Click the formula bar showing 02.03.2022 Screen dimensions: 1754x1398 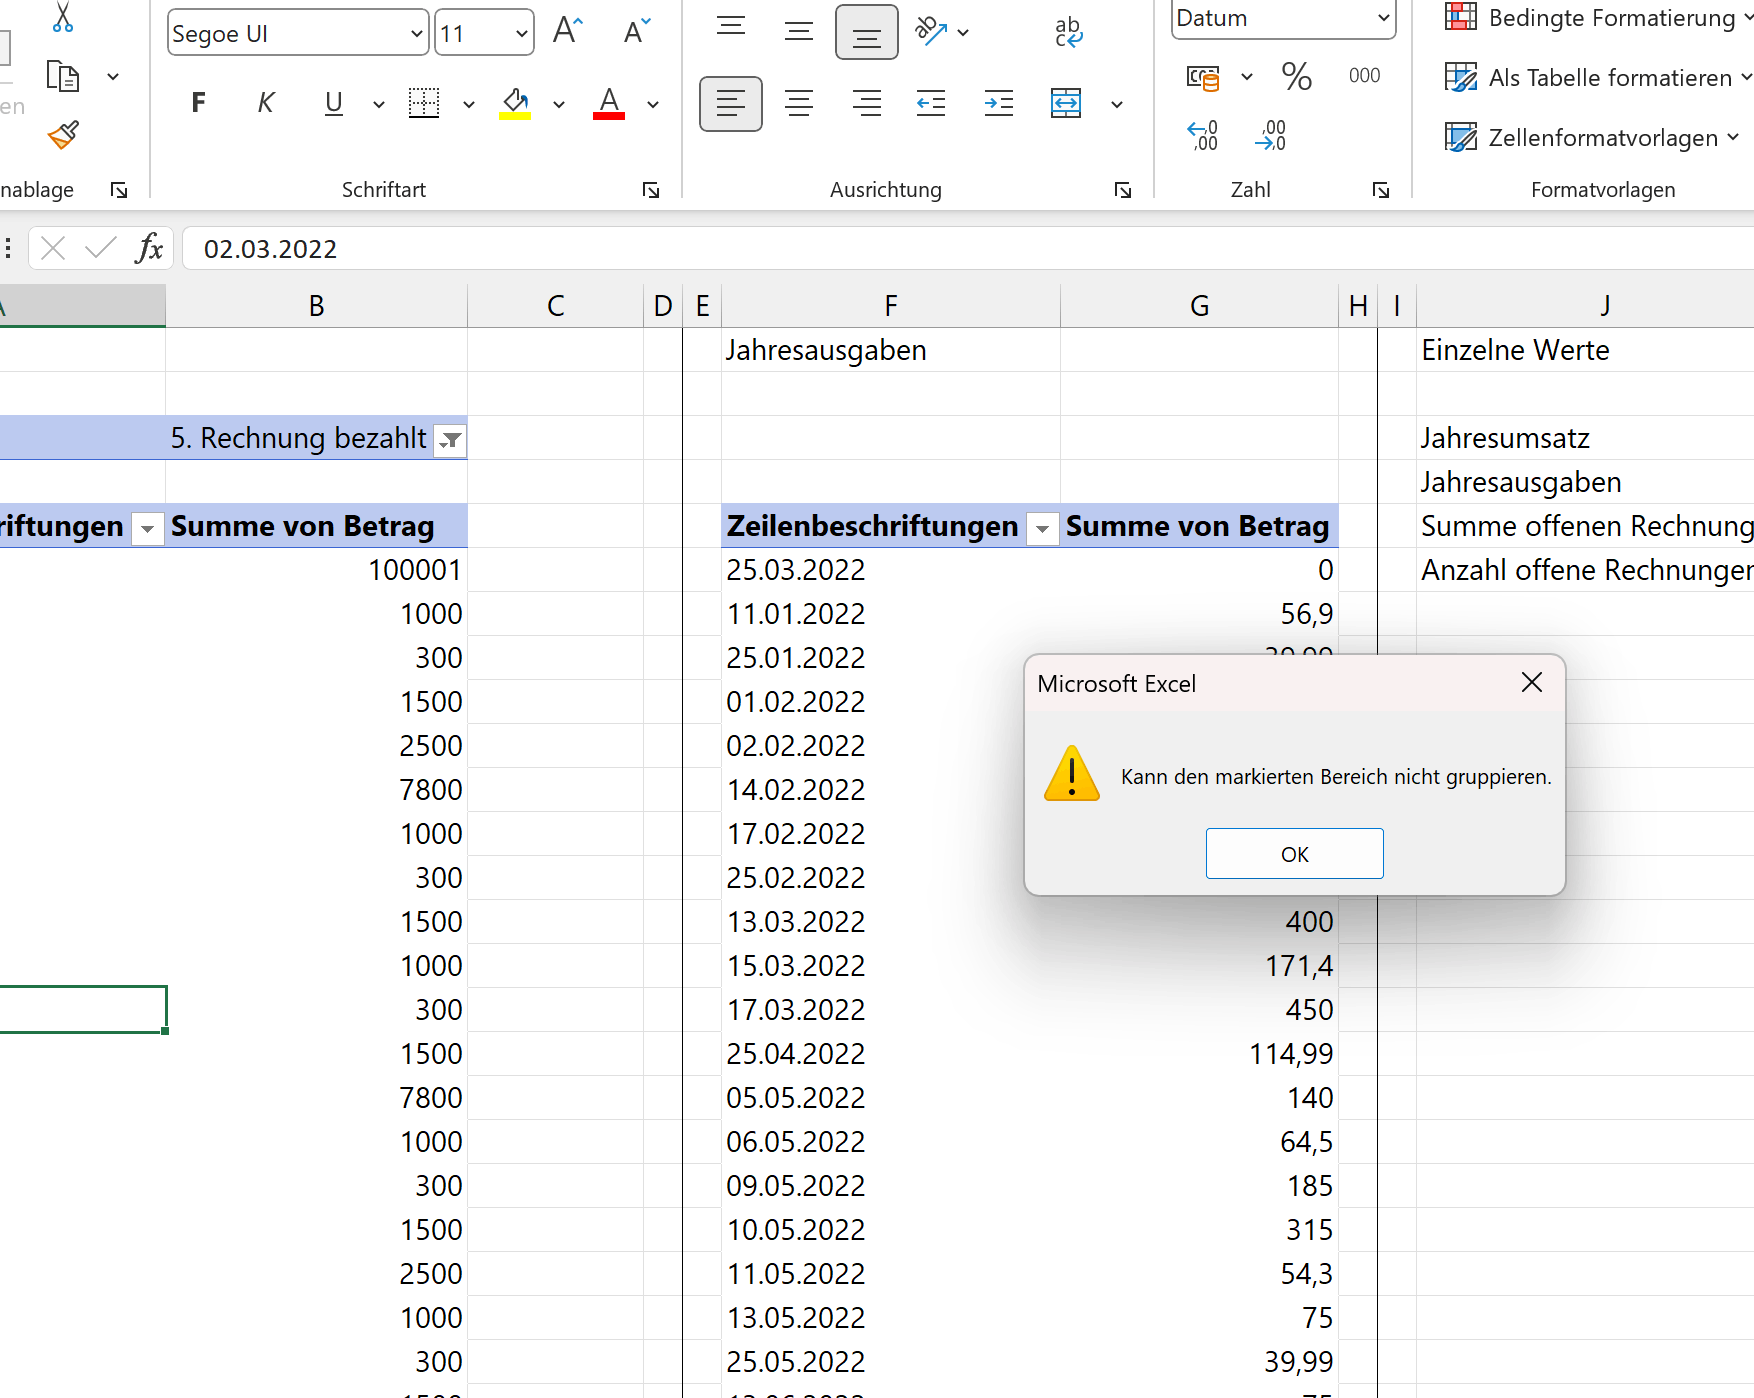coord(968,249)
